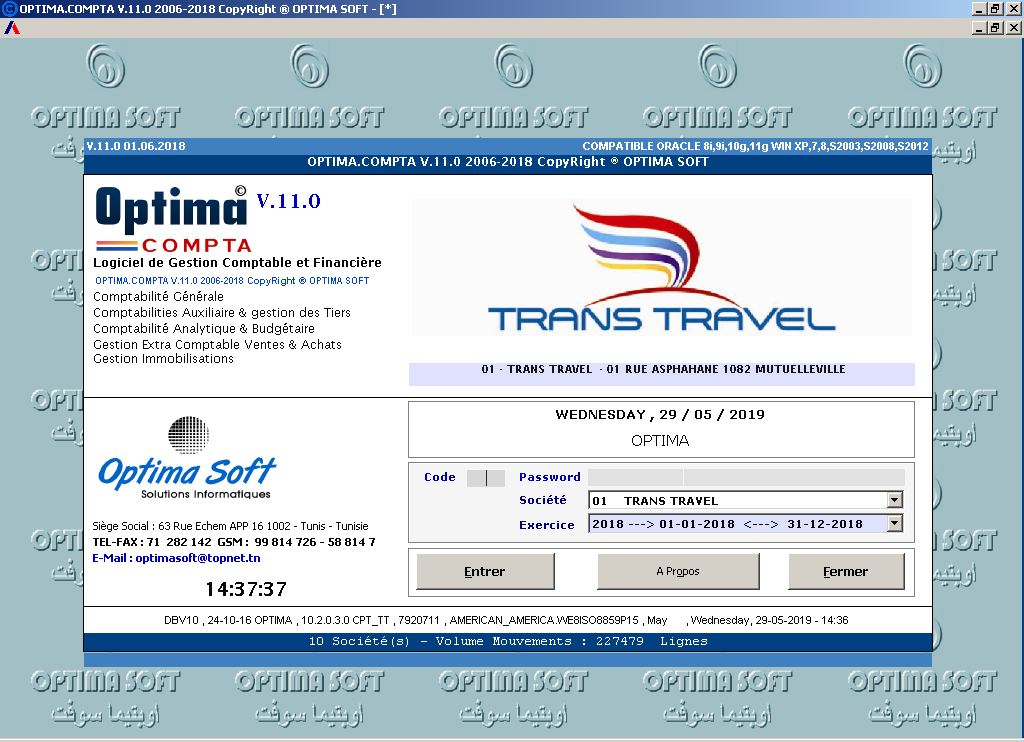The height and width of the screenshot is (742, 1024).
Task: Click Logiciel de Gestion Comptable et Financière
Action: [237, 263]
